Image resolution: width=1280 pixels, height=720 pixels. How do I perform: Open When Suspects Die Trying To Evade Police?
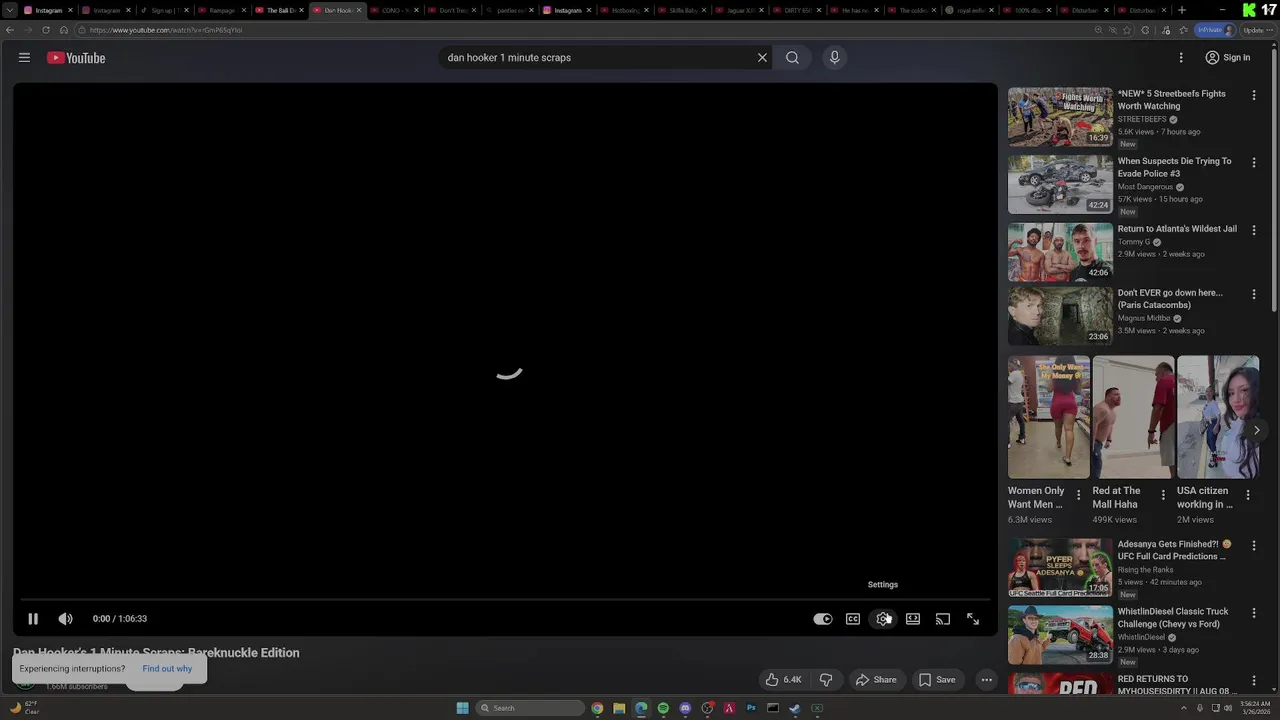coord(1060,184)
